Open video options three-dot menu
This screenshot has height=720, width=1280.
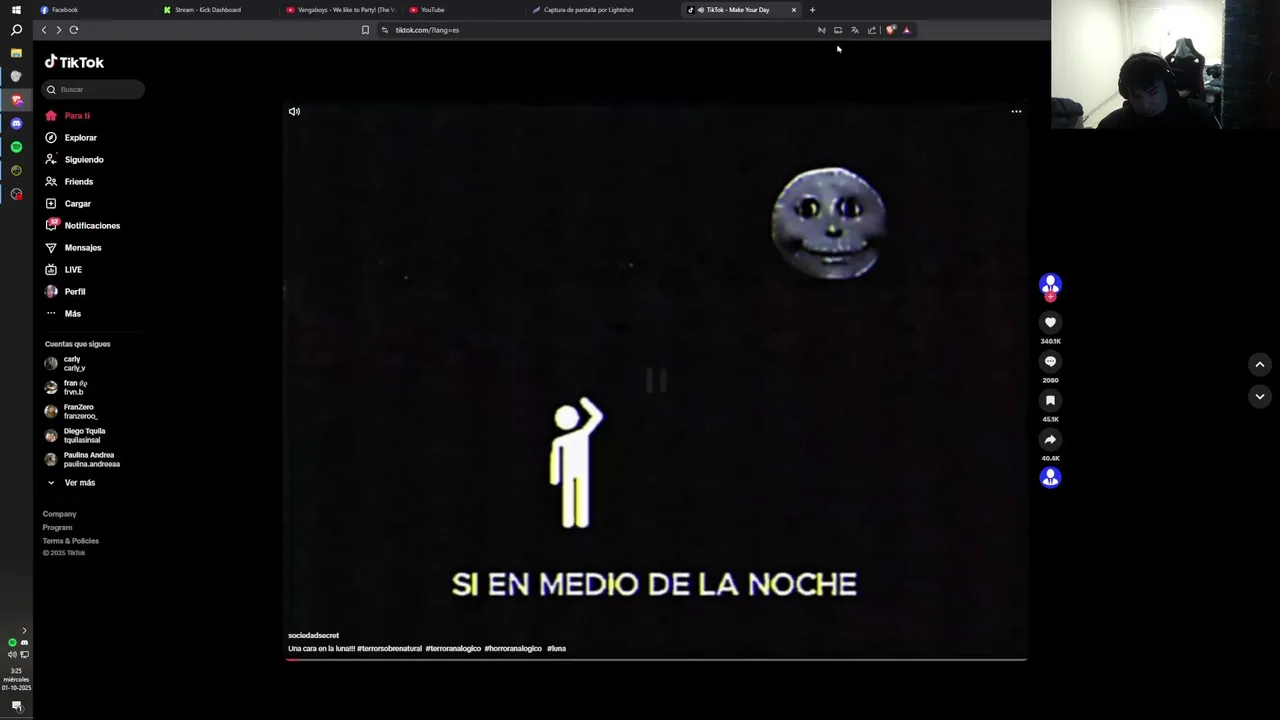point(1016,111)
